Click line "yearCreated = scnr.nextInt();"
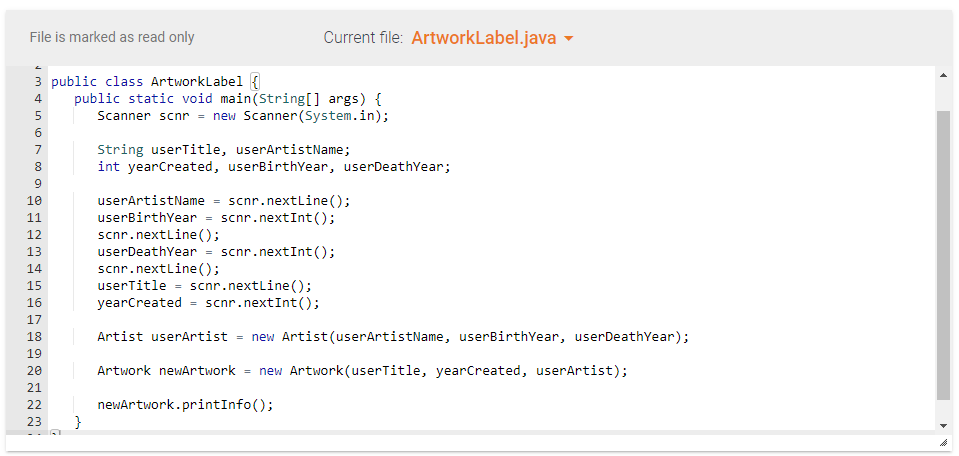Viewport: 959px width, 456px height. pos(209,303)
